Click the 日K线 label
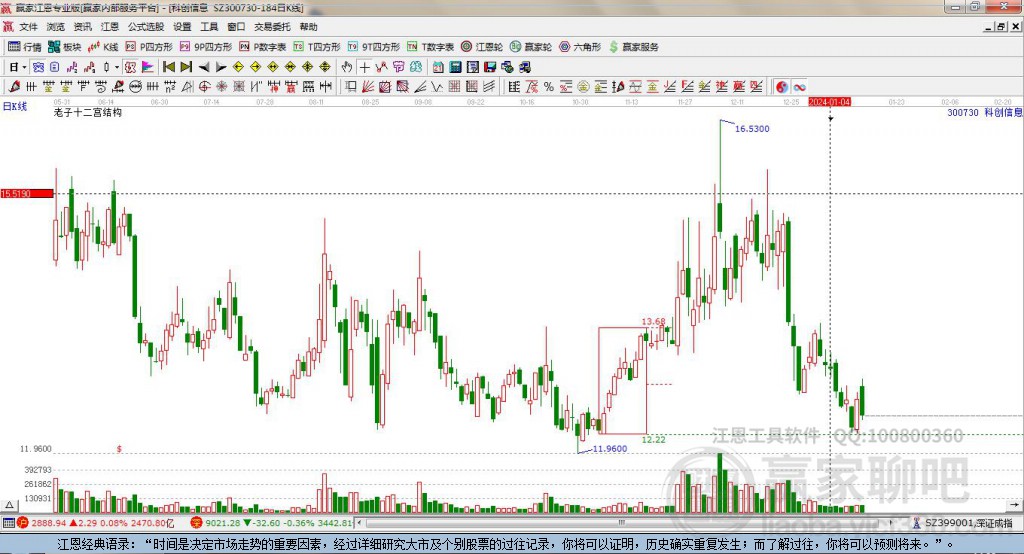Screen dimensions: 1024x554 click(x=14, y=106)
